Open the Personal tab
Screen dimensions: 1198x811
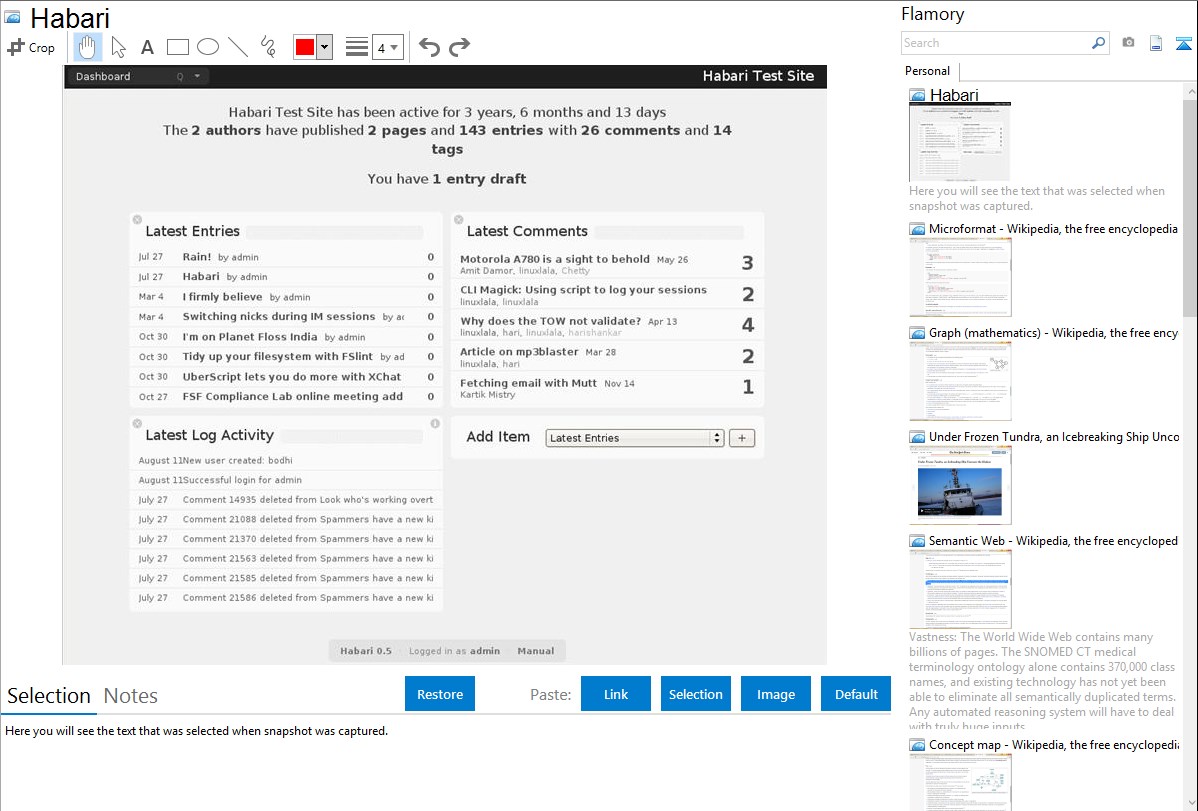point(928,71)
